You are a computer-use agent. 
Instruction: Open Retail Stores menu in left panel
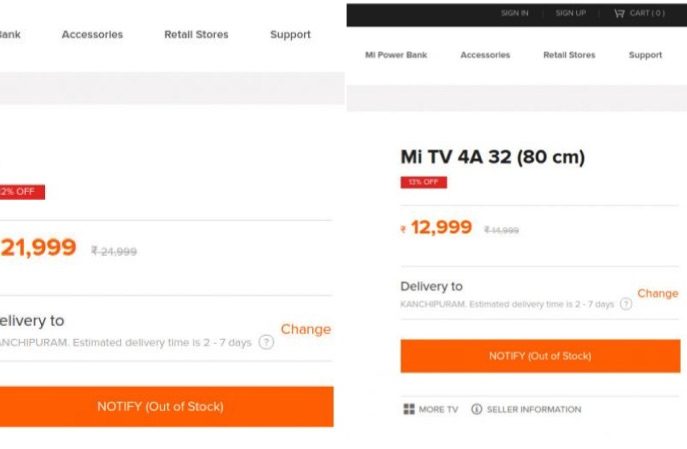[x=196, y=34]
